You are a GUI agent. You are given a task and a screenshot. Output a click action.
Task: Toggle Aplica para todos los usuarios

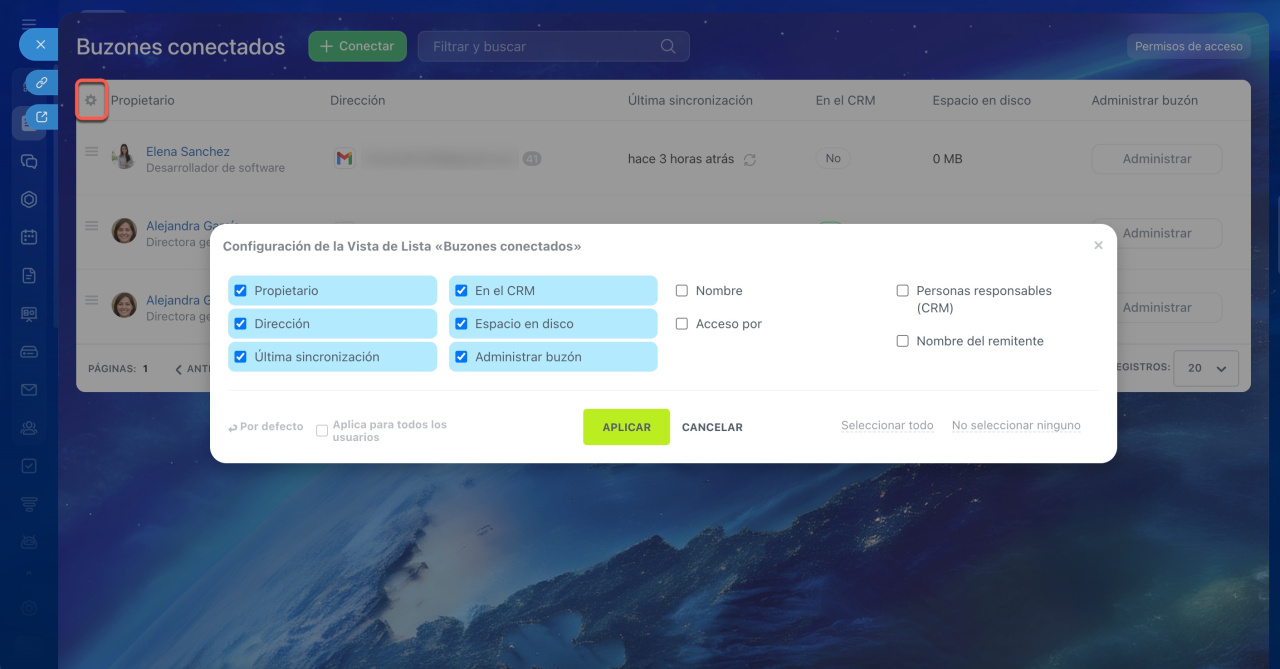pyautogui.click(x=322, y=431)
